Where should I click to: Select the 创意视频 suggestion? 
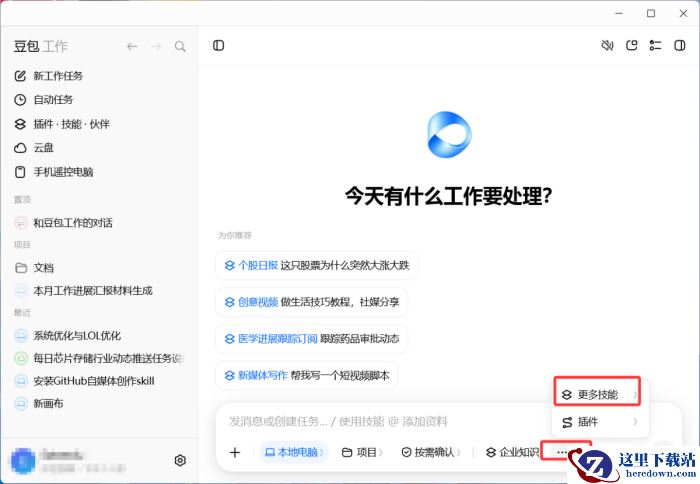click(312, 302)
